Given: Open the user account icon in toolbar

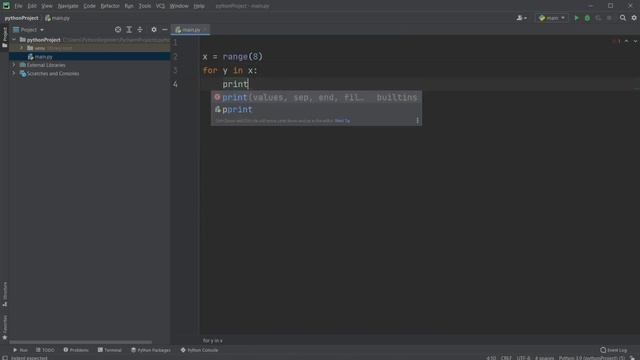Looking at the screenshot, I should coord(521,18).
